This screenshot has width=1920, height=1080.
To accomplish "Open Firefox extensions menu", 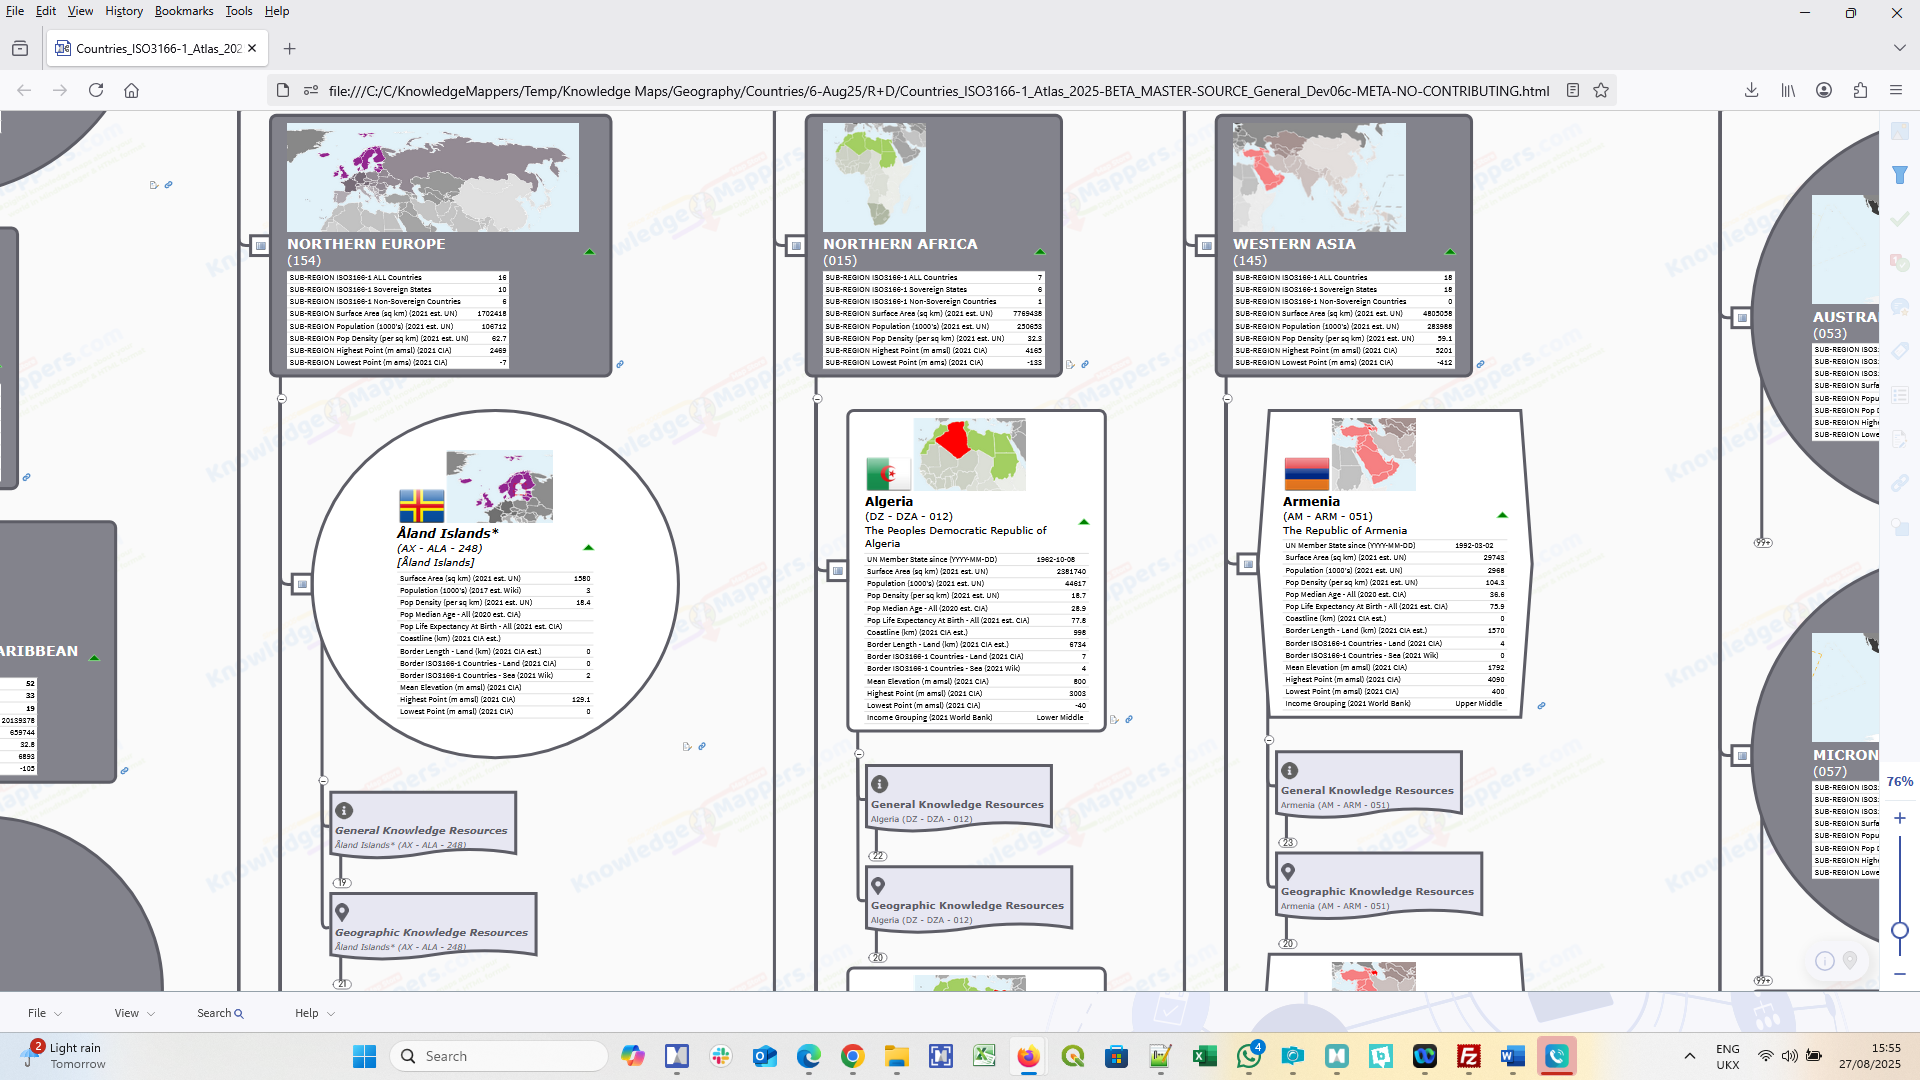I will (1860, 90).
